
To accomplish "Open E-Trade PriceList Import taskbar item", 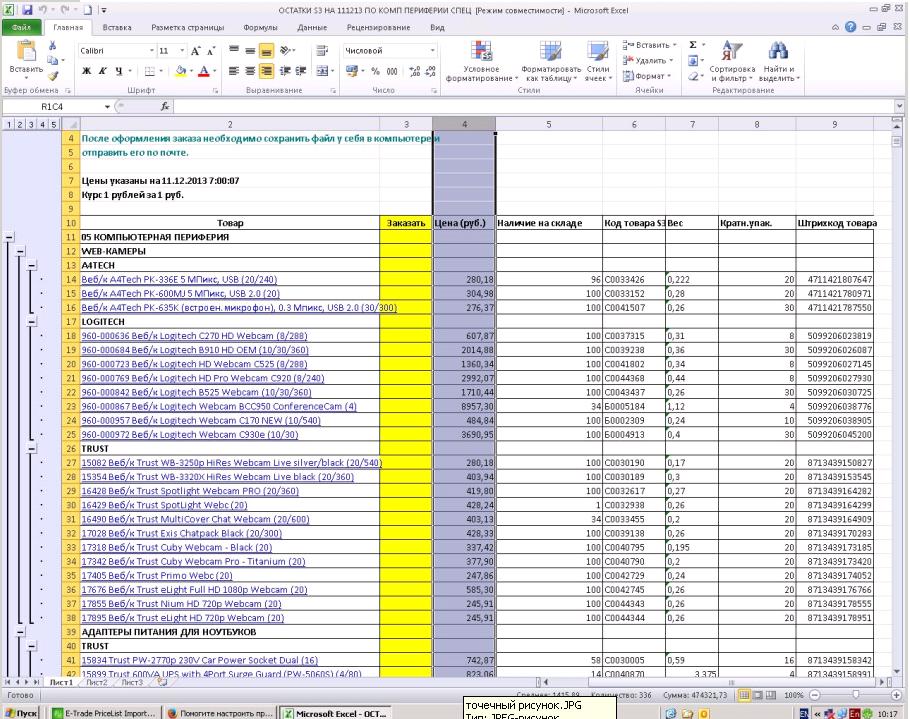I will pyautogui.click(x=104, y=713).
